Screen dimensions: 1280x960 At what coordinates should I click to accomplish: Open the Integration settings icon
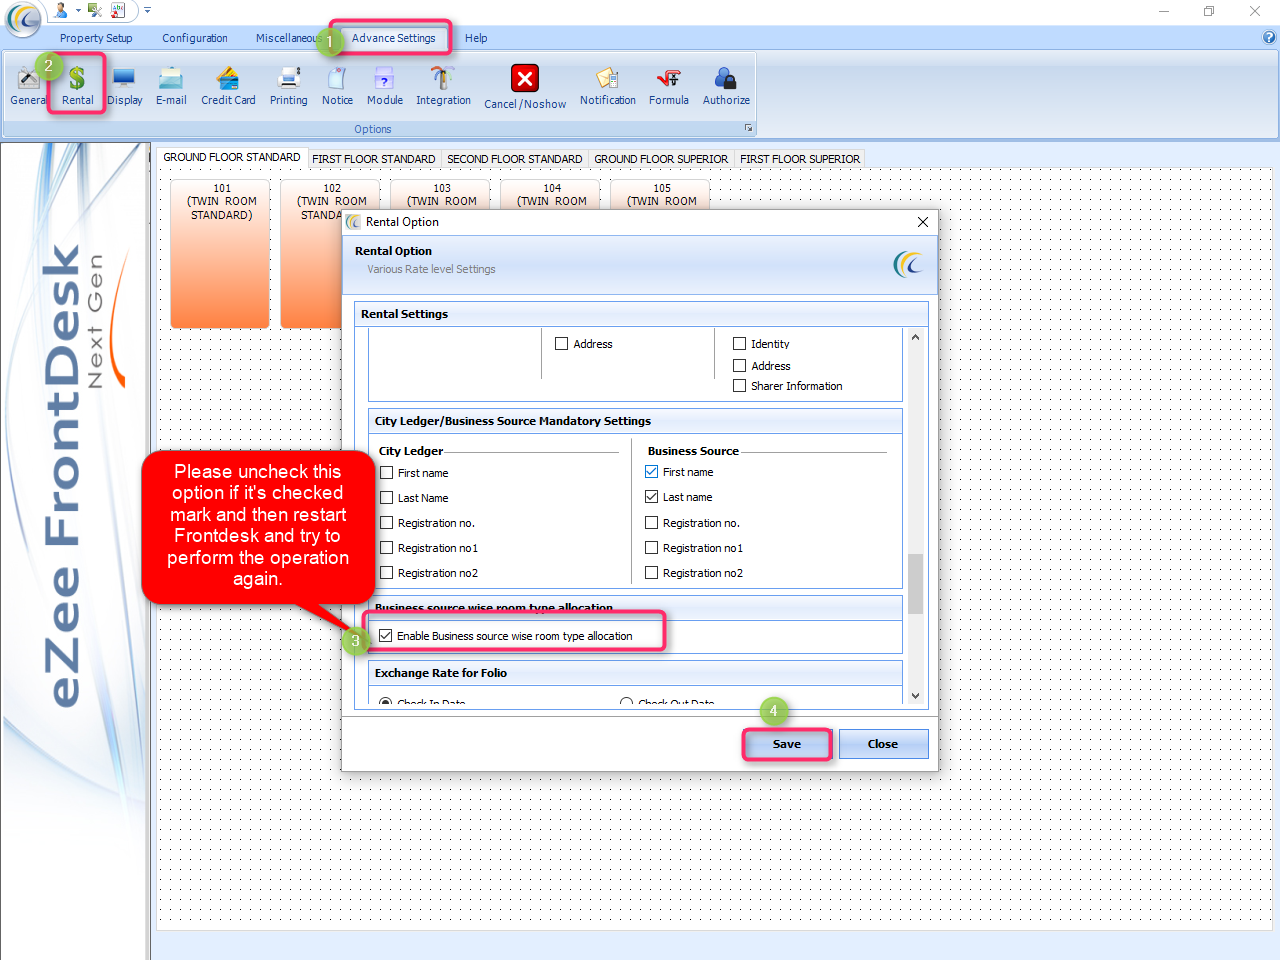click(443, 86)
